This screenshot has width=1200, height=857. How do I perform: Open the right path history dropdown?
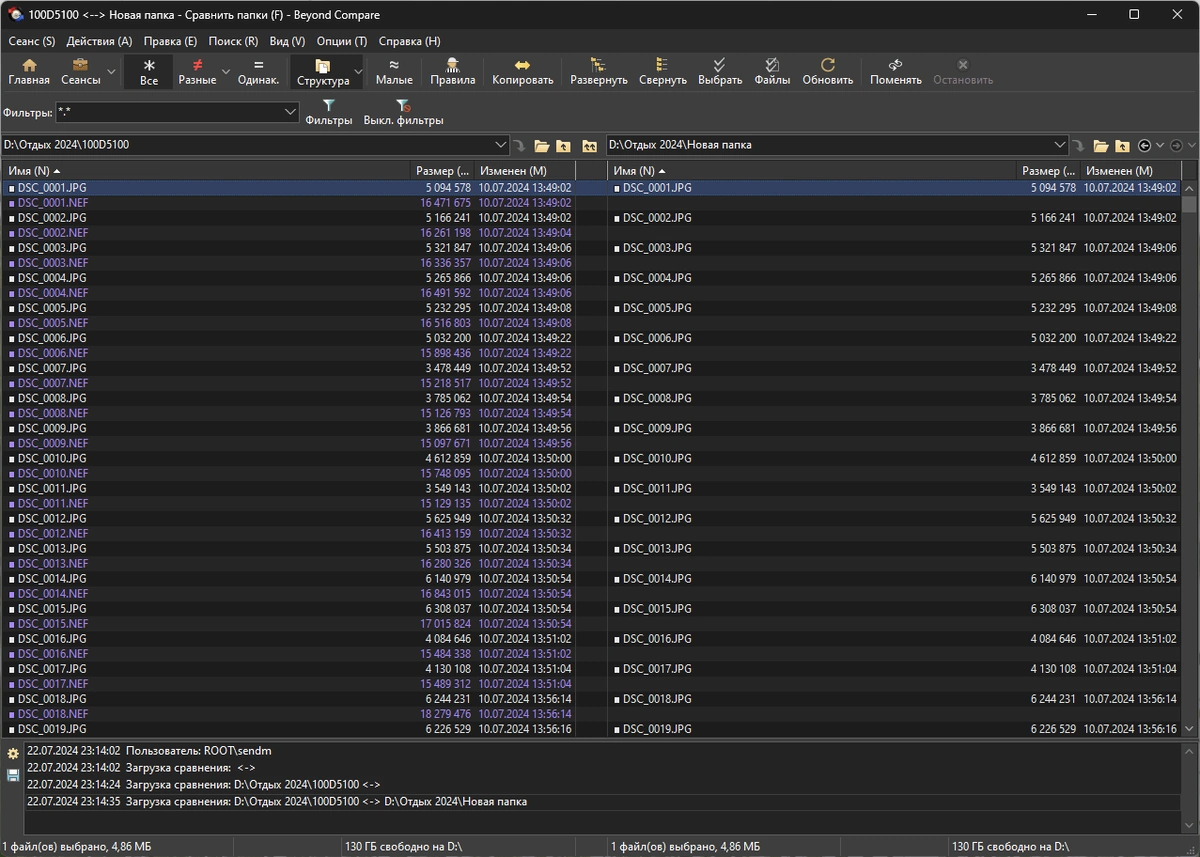point(1060,145)
